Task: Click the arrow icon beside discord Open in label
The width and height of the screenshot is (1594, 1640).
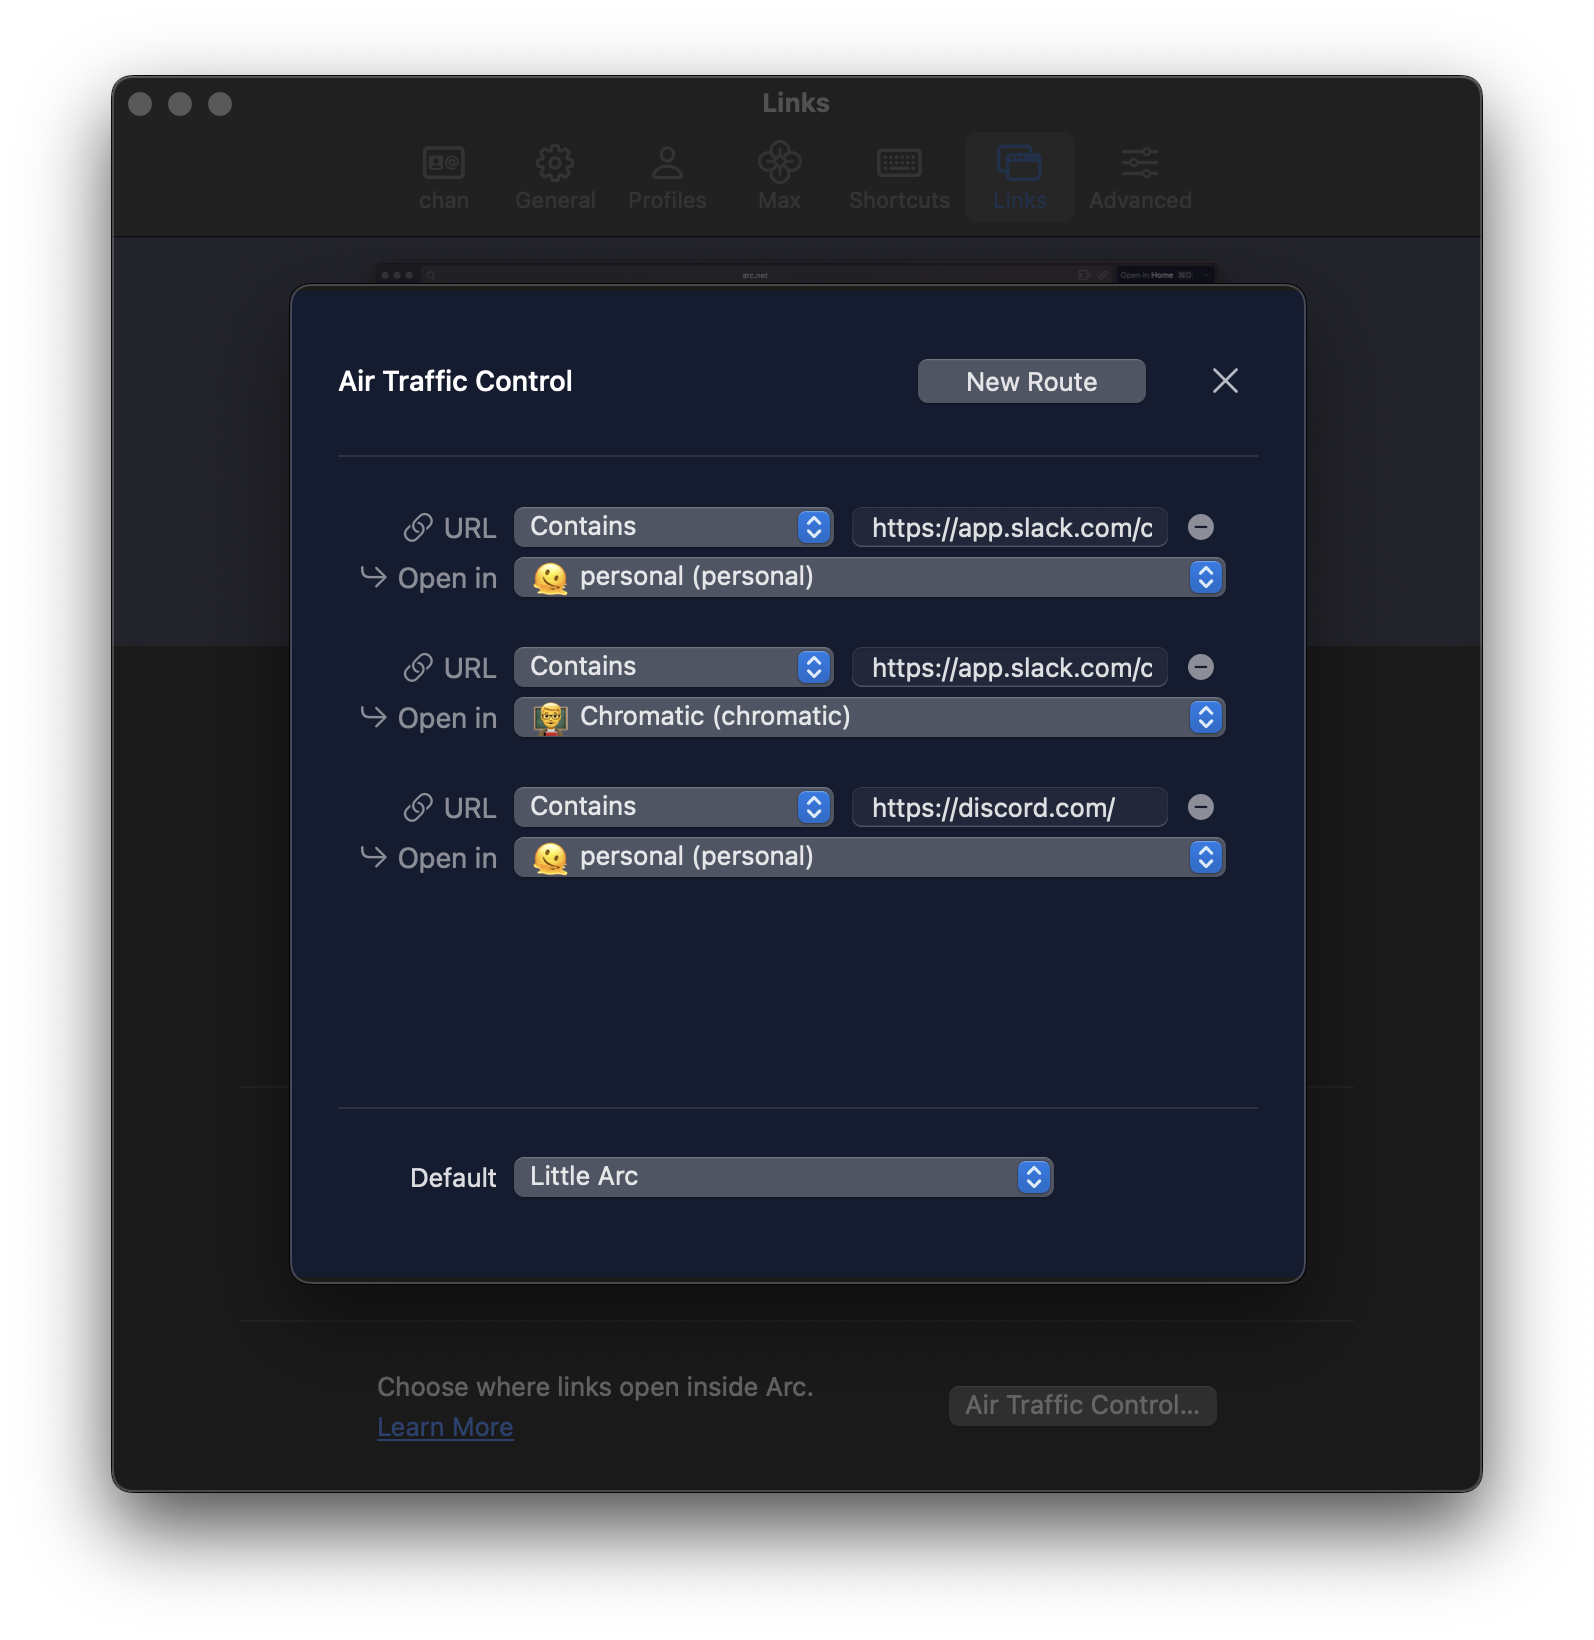Action: click(x=373, y=856)
